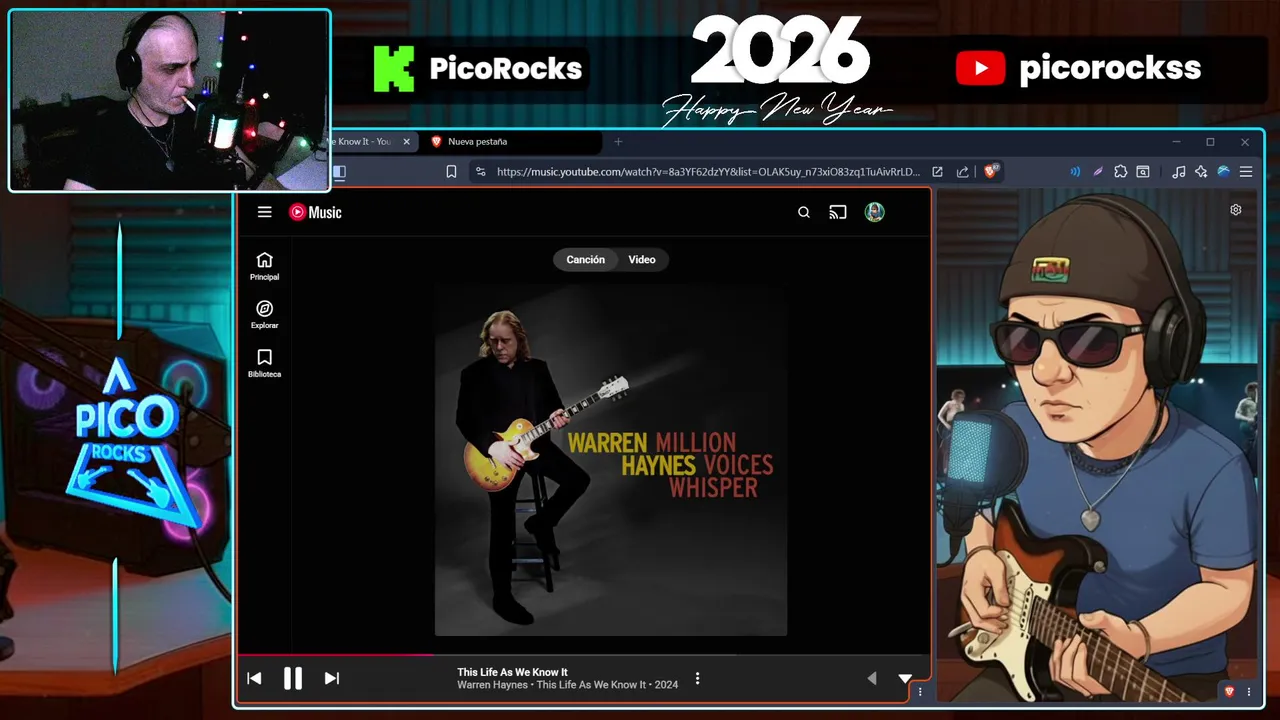Switch to Video view
This screenshot has width=1280, height=720.
pyautogui.click(x=642, y=260)
